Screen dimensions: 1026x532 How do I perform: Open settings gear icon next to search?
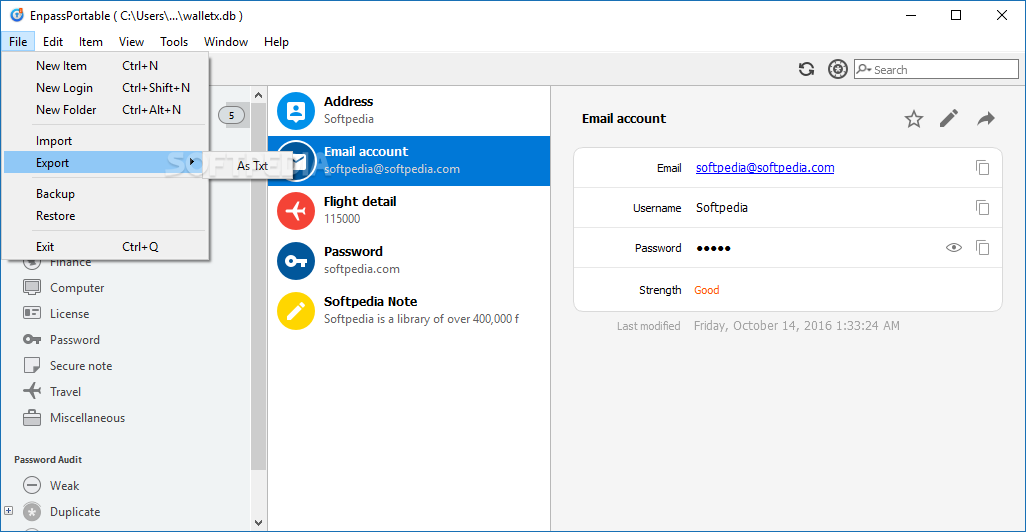pos(838,69)
